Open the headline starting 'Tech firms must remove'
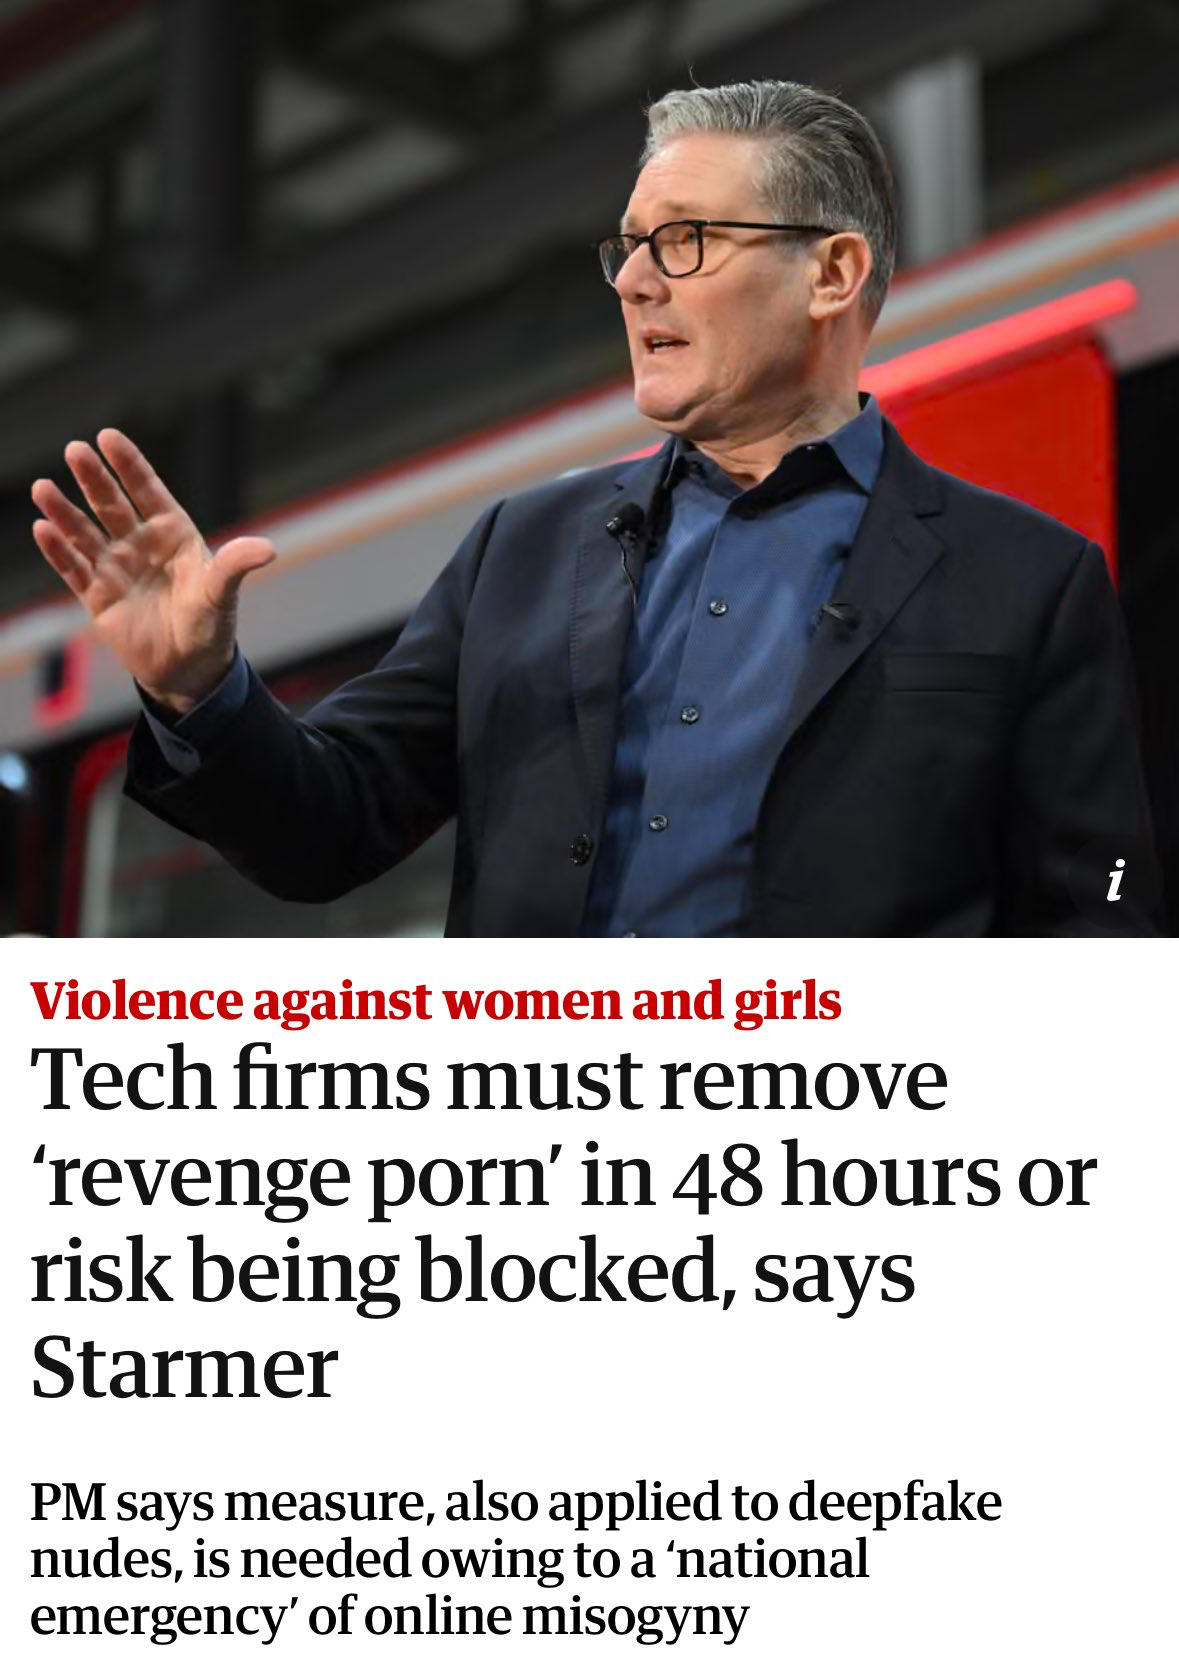The width and height of the screenshot is (1179, 1660). pos(564,1222)
